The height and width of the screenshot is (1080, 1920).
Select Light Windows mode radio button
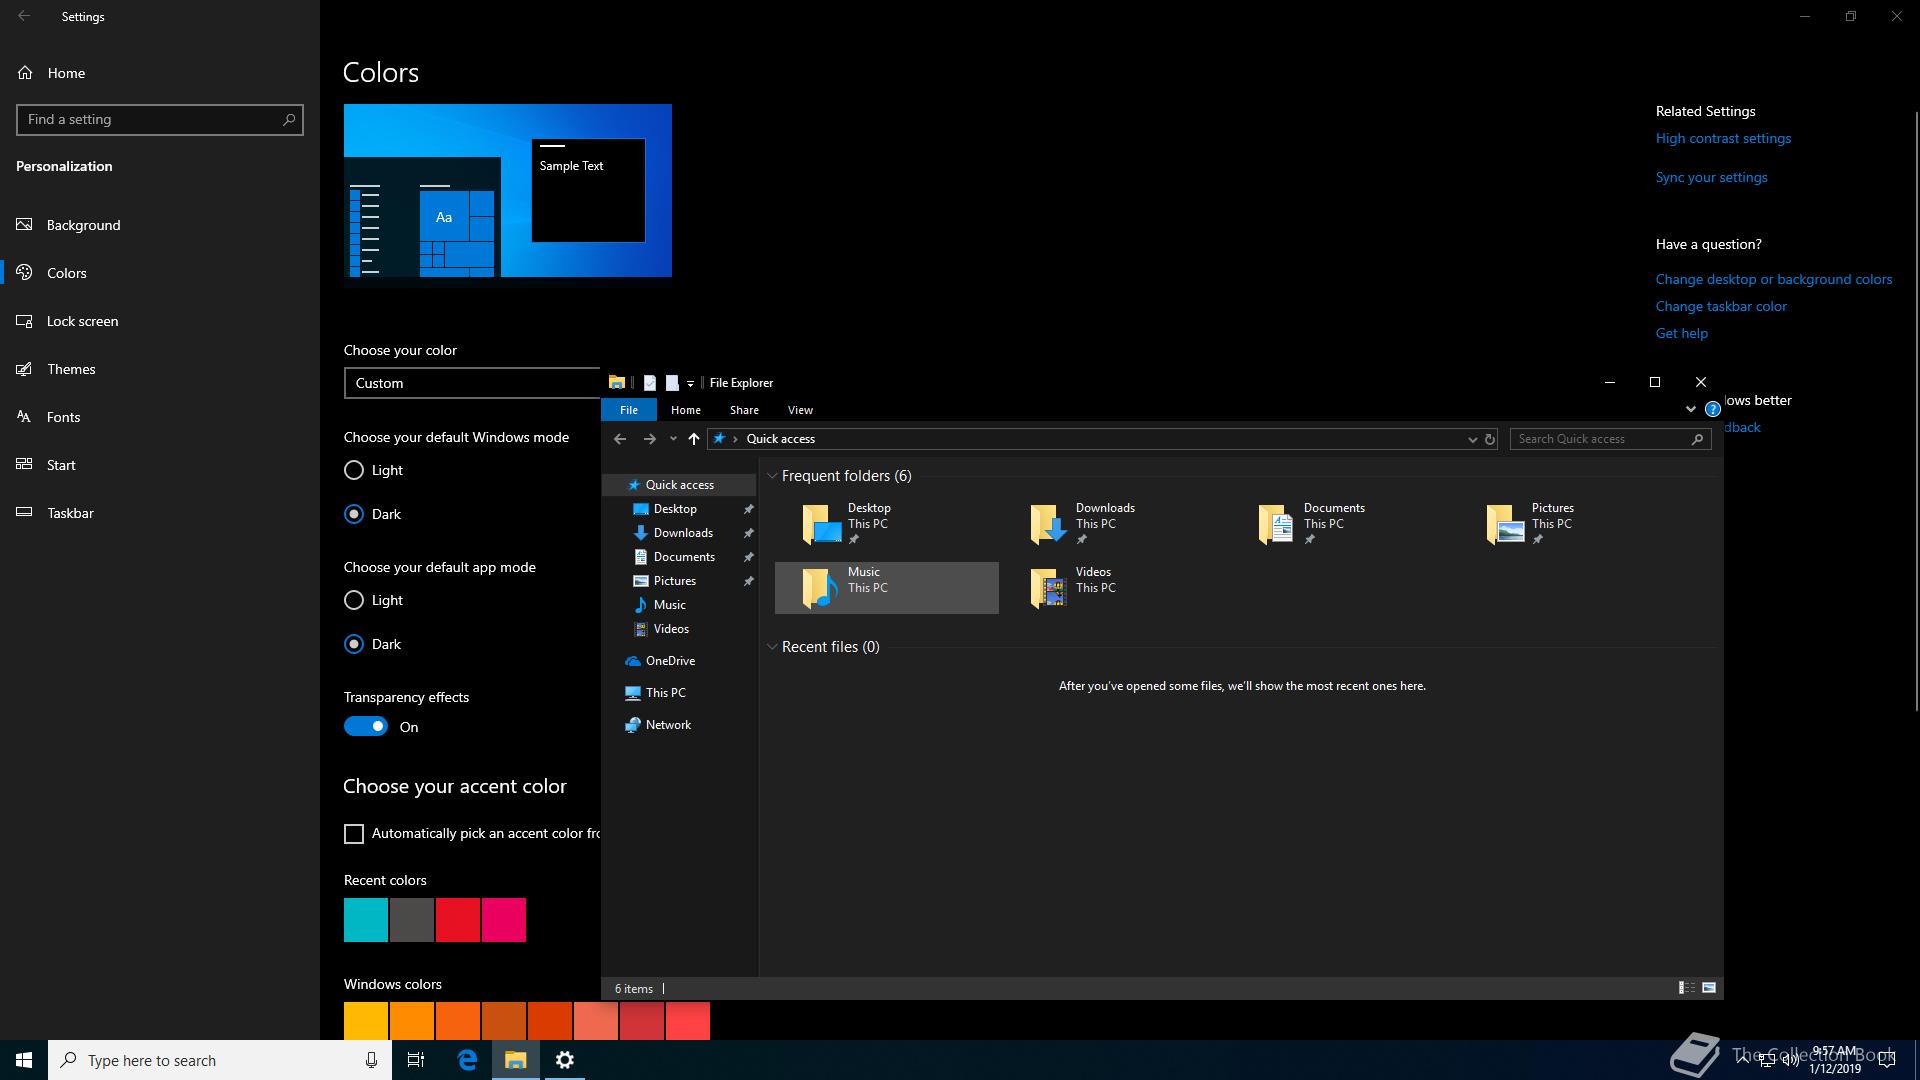coord(354,470)
